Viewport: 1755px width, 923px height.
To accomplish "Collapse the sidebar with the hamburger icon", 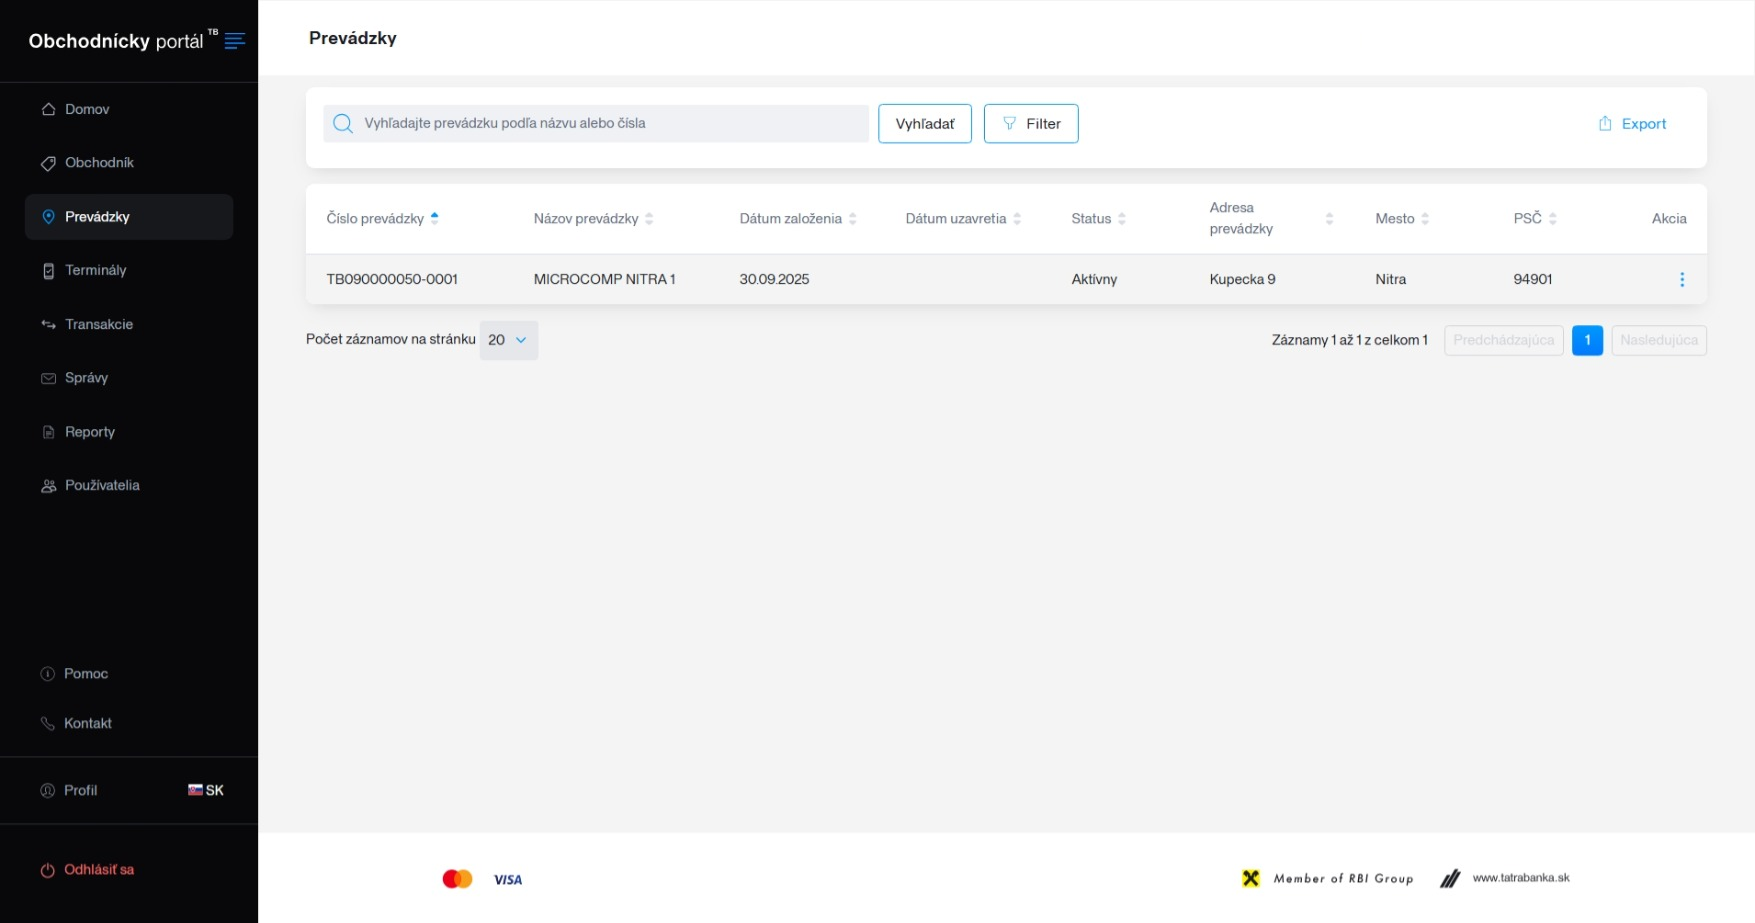I will (x=235, y=41).
